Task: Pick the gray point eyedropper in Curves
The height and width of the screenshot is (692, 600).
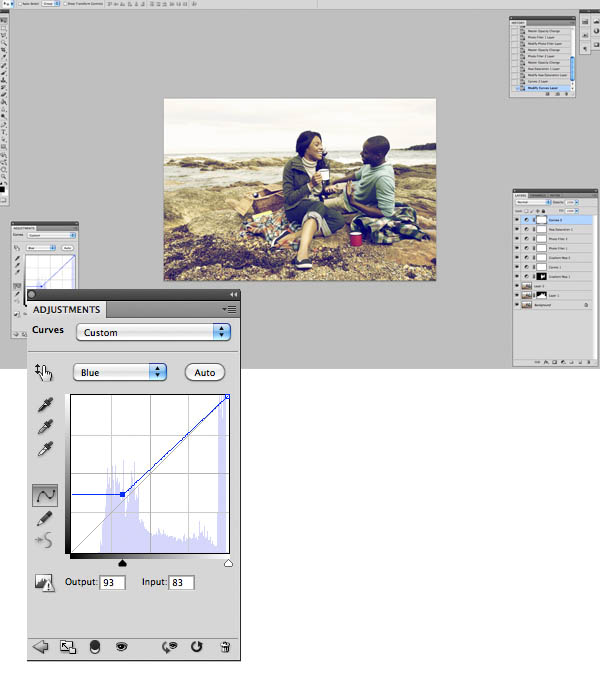Action: click(44, 427)
